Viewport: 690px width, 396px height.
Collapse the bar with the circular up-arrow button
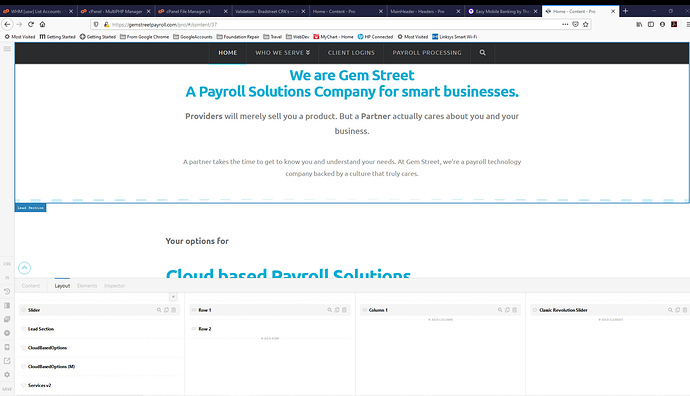coord(25,268)
